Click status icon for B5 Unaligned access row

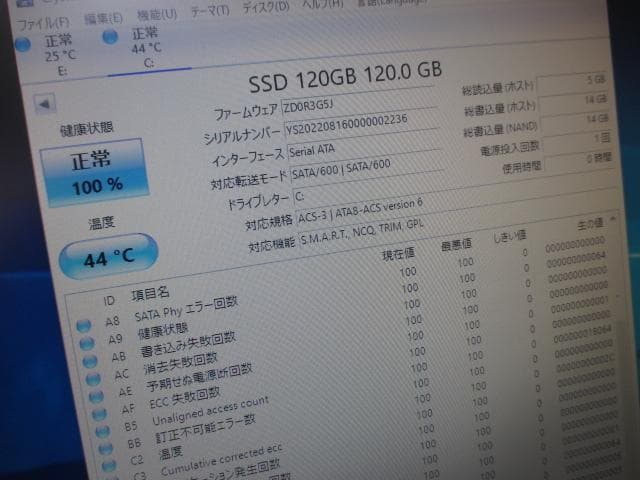(x=102, y=431)
